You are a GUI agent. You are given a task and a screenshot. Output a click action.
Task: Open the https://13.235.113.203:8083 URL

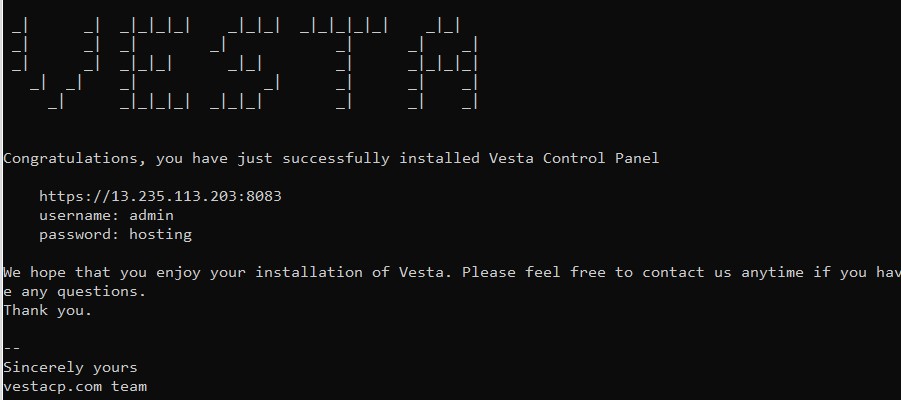(x=160, y=197)
